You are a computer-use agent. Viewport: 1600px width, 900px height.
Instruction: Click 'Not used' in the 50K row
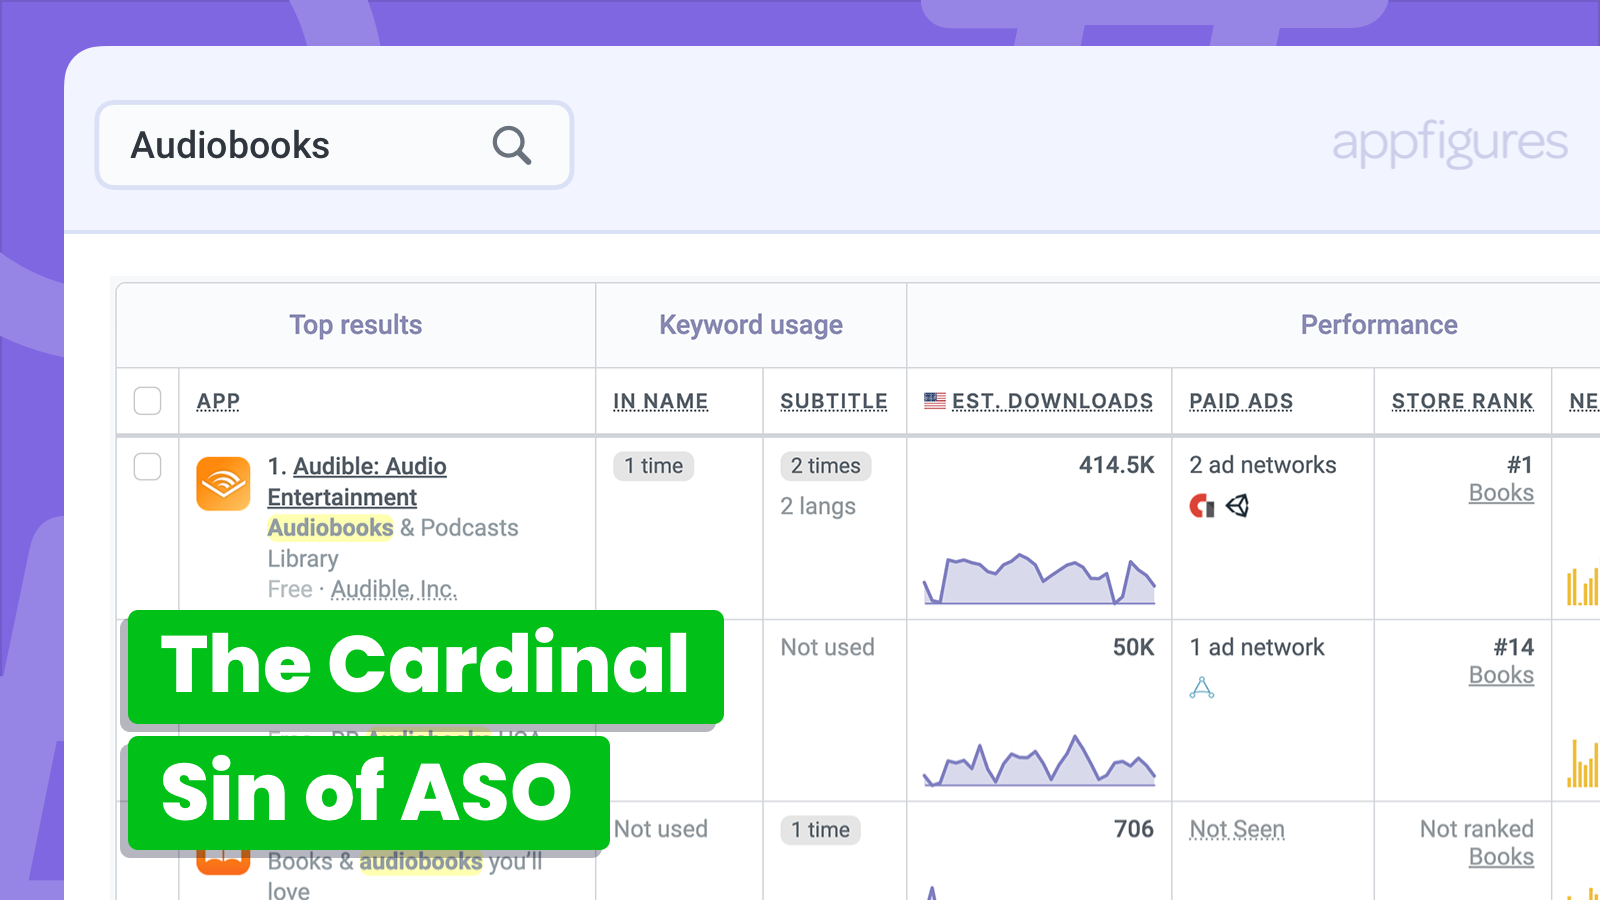828,647
